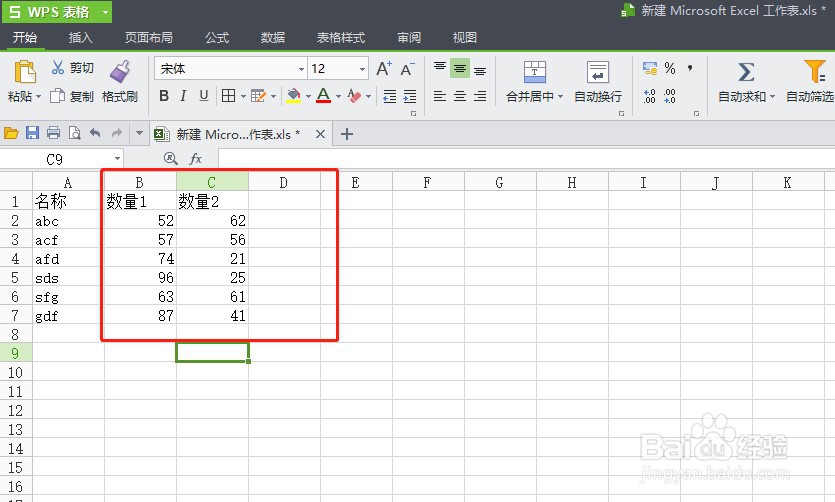Align text to top

click(x=439, y=68)
